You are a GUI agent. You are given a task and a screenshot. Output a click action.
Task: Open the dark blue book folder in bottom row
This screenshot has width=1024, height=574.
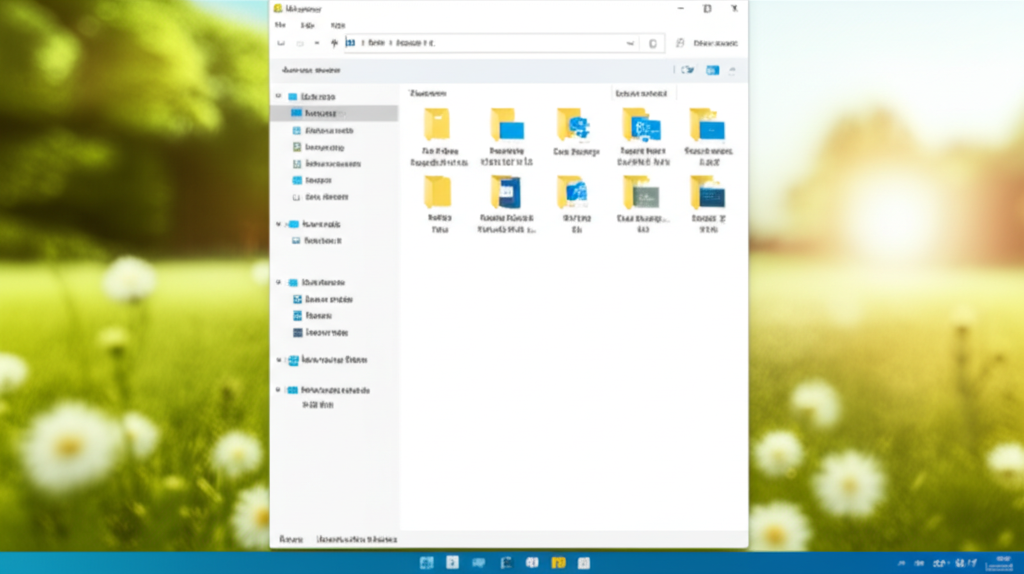[x=506, y=192]
